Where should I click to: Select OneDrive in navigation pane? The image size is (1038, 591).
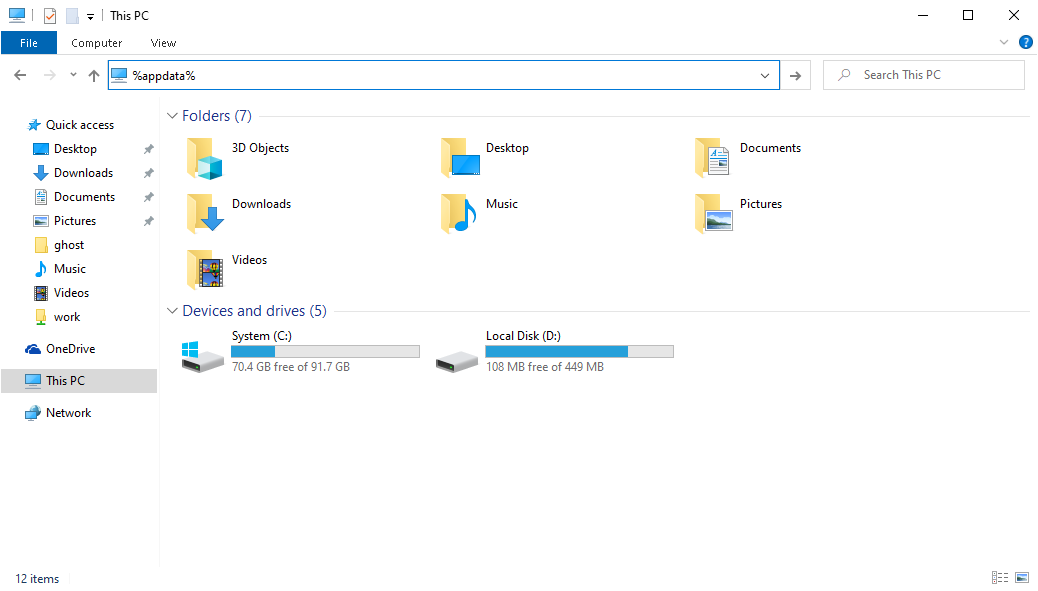(70, 349)
